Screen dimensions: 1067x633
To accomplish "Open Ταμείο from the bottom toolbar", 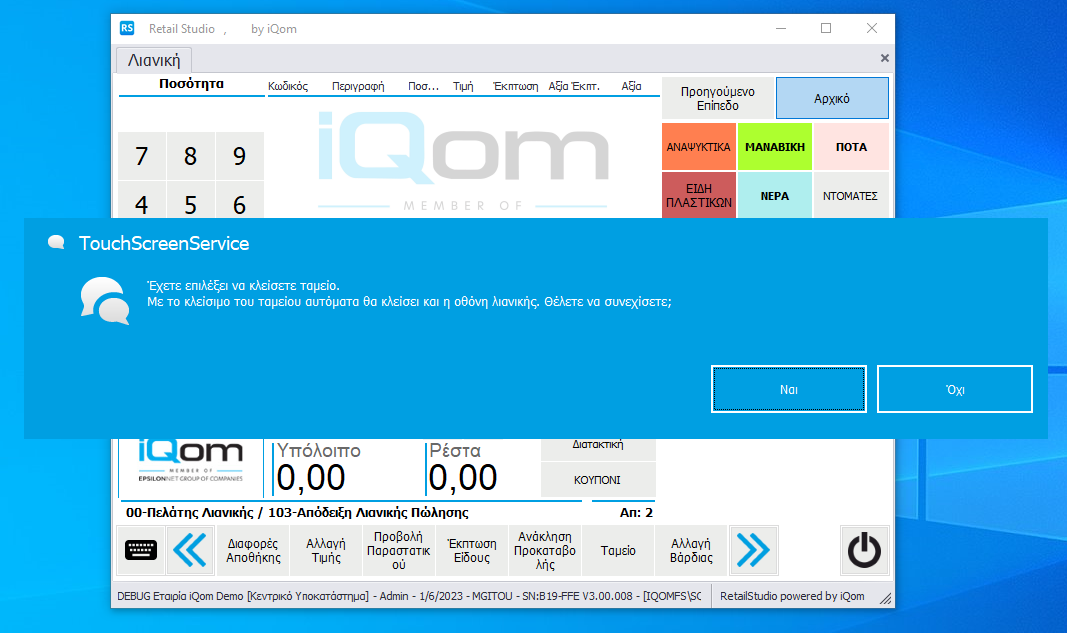I will pos(618,551).
